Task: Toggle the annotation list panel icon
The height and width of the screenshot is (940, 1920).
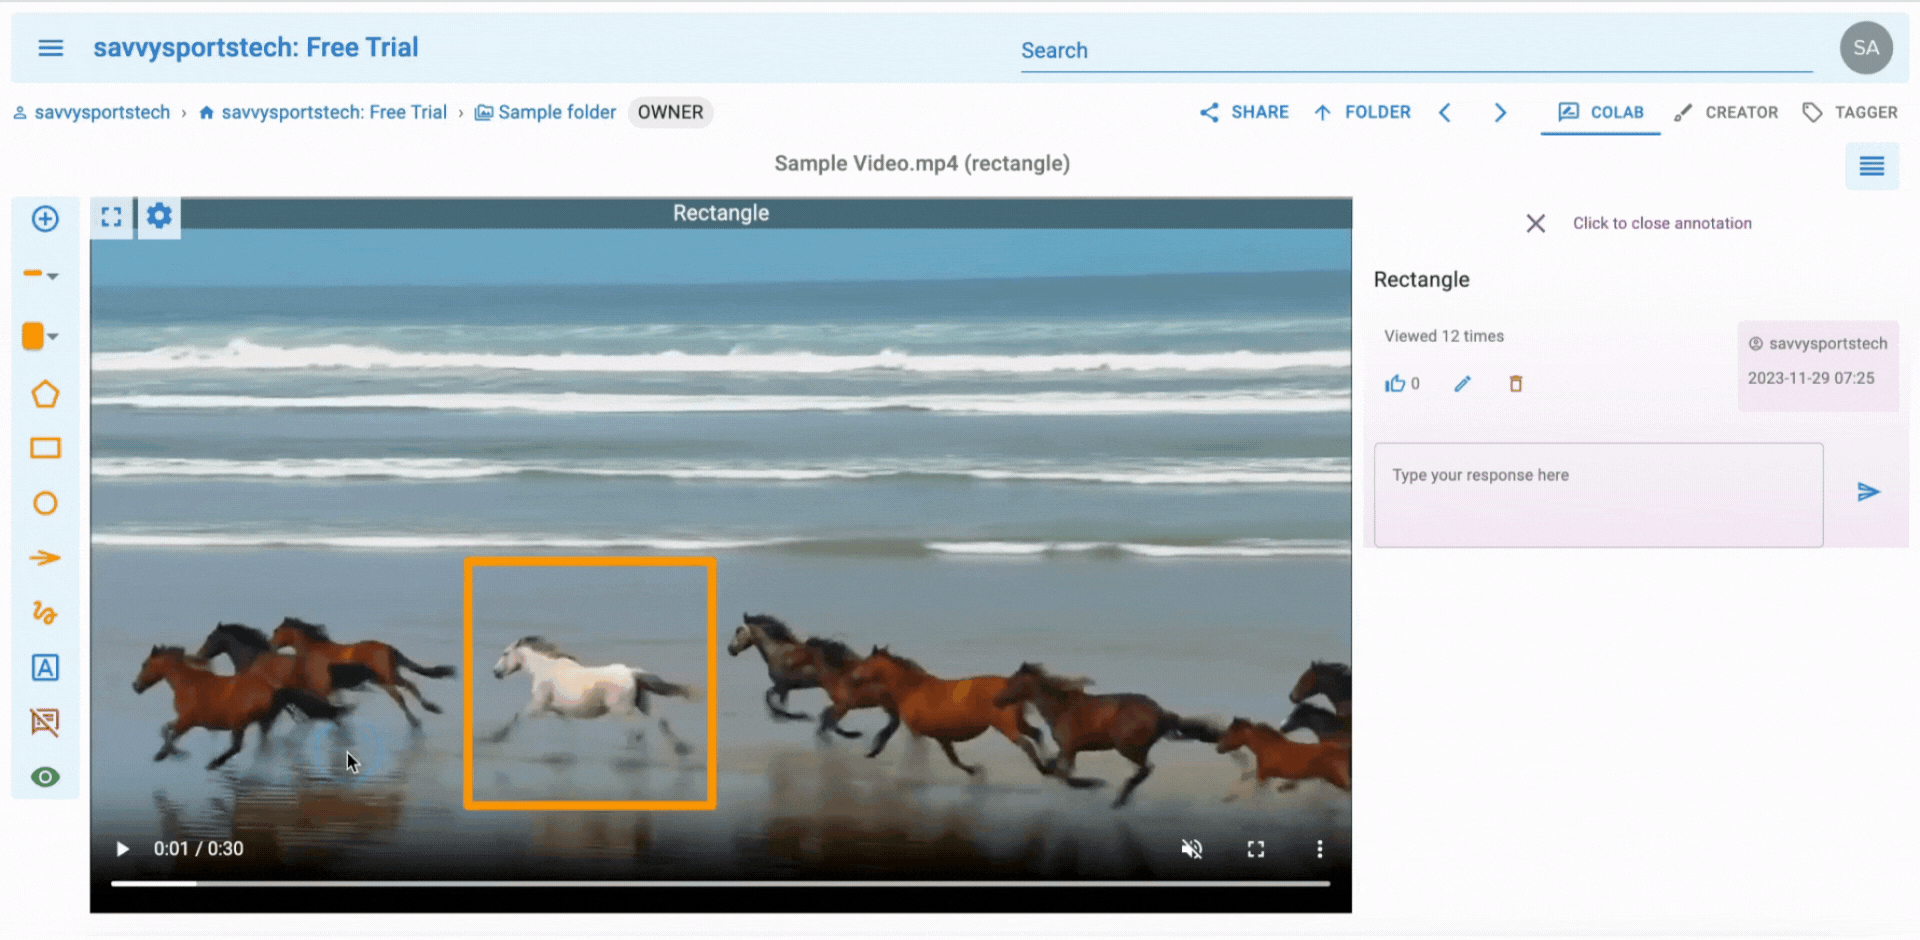Action: pyautogui.click(x=1872, y=166)
